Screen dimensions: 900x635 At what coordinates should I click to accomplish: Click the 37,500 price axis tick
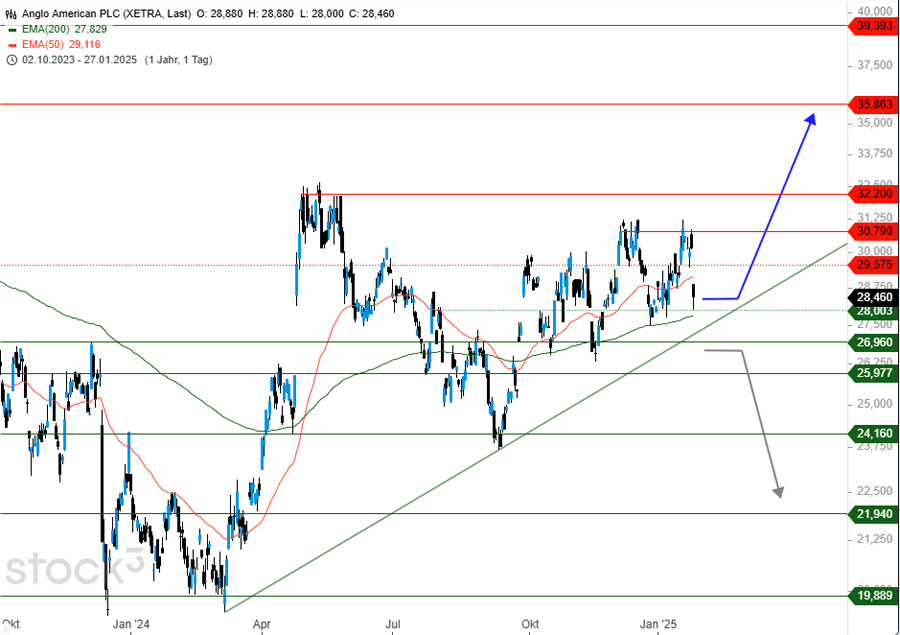875,66
